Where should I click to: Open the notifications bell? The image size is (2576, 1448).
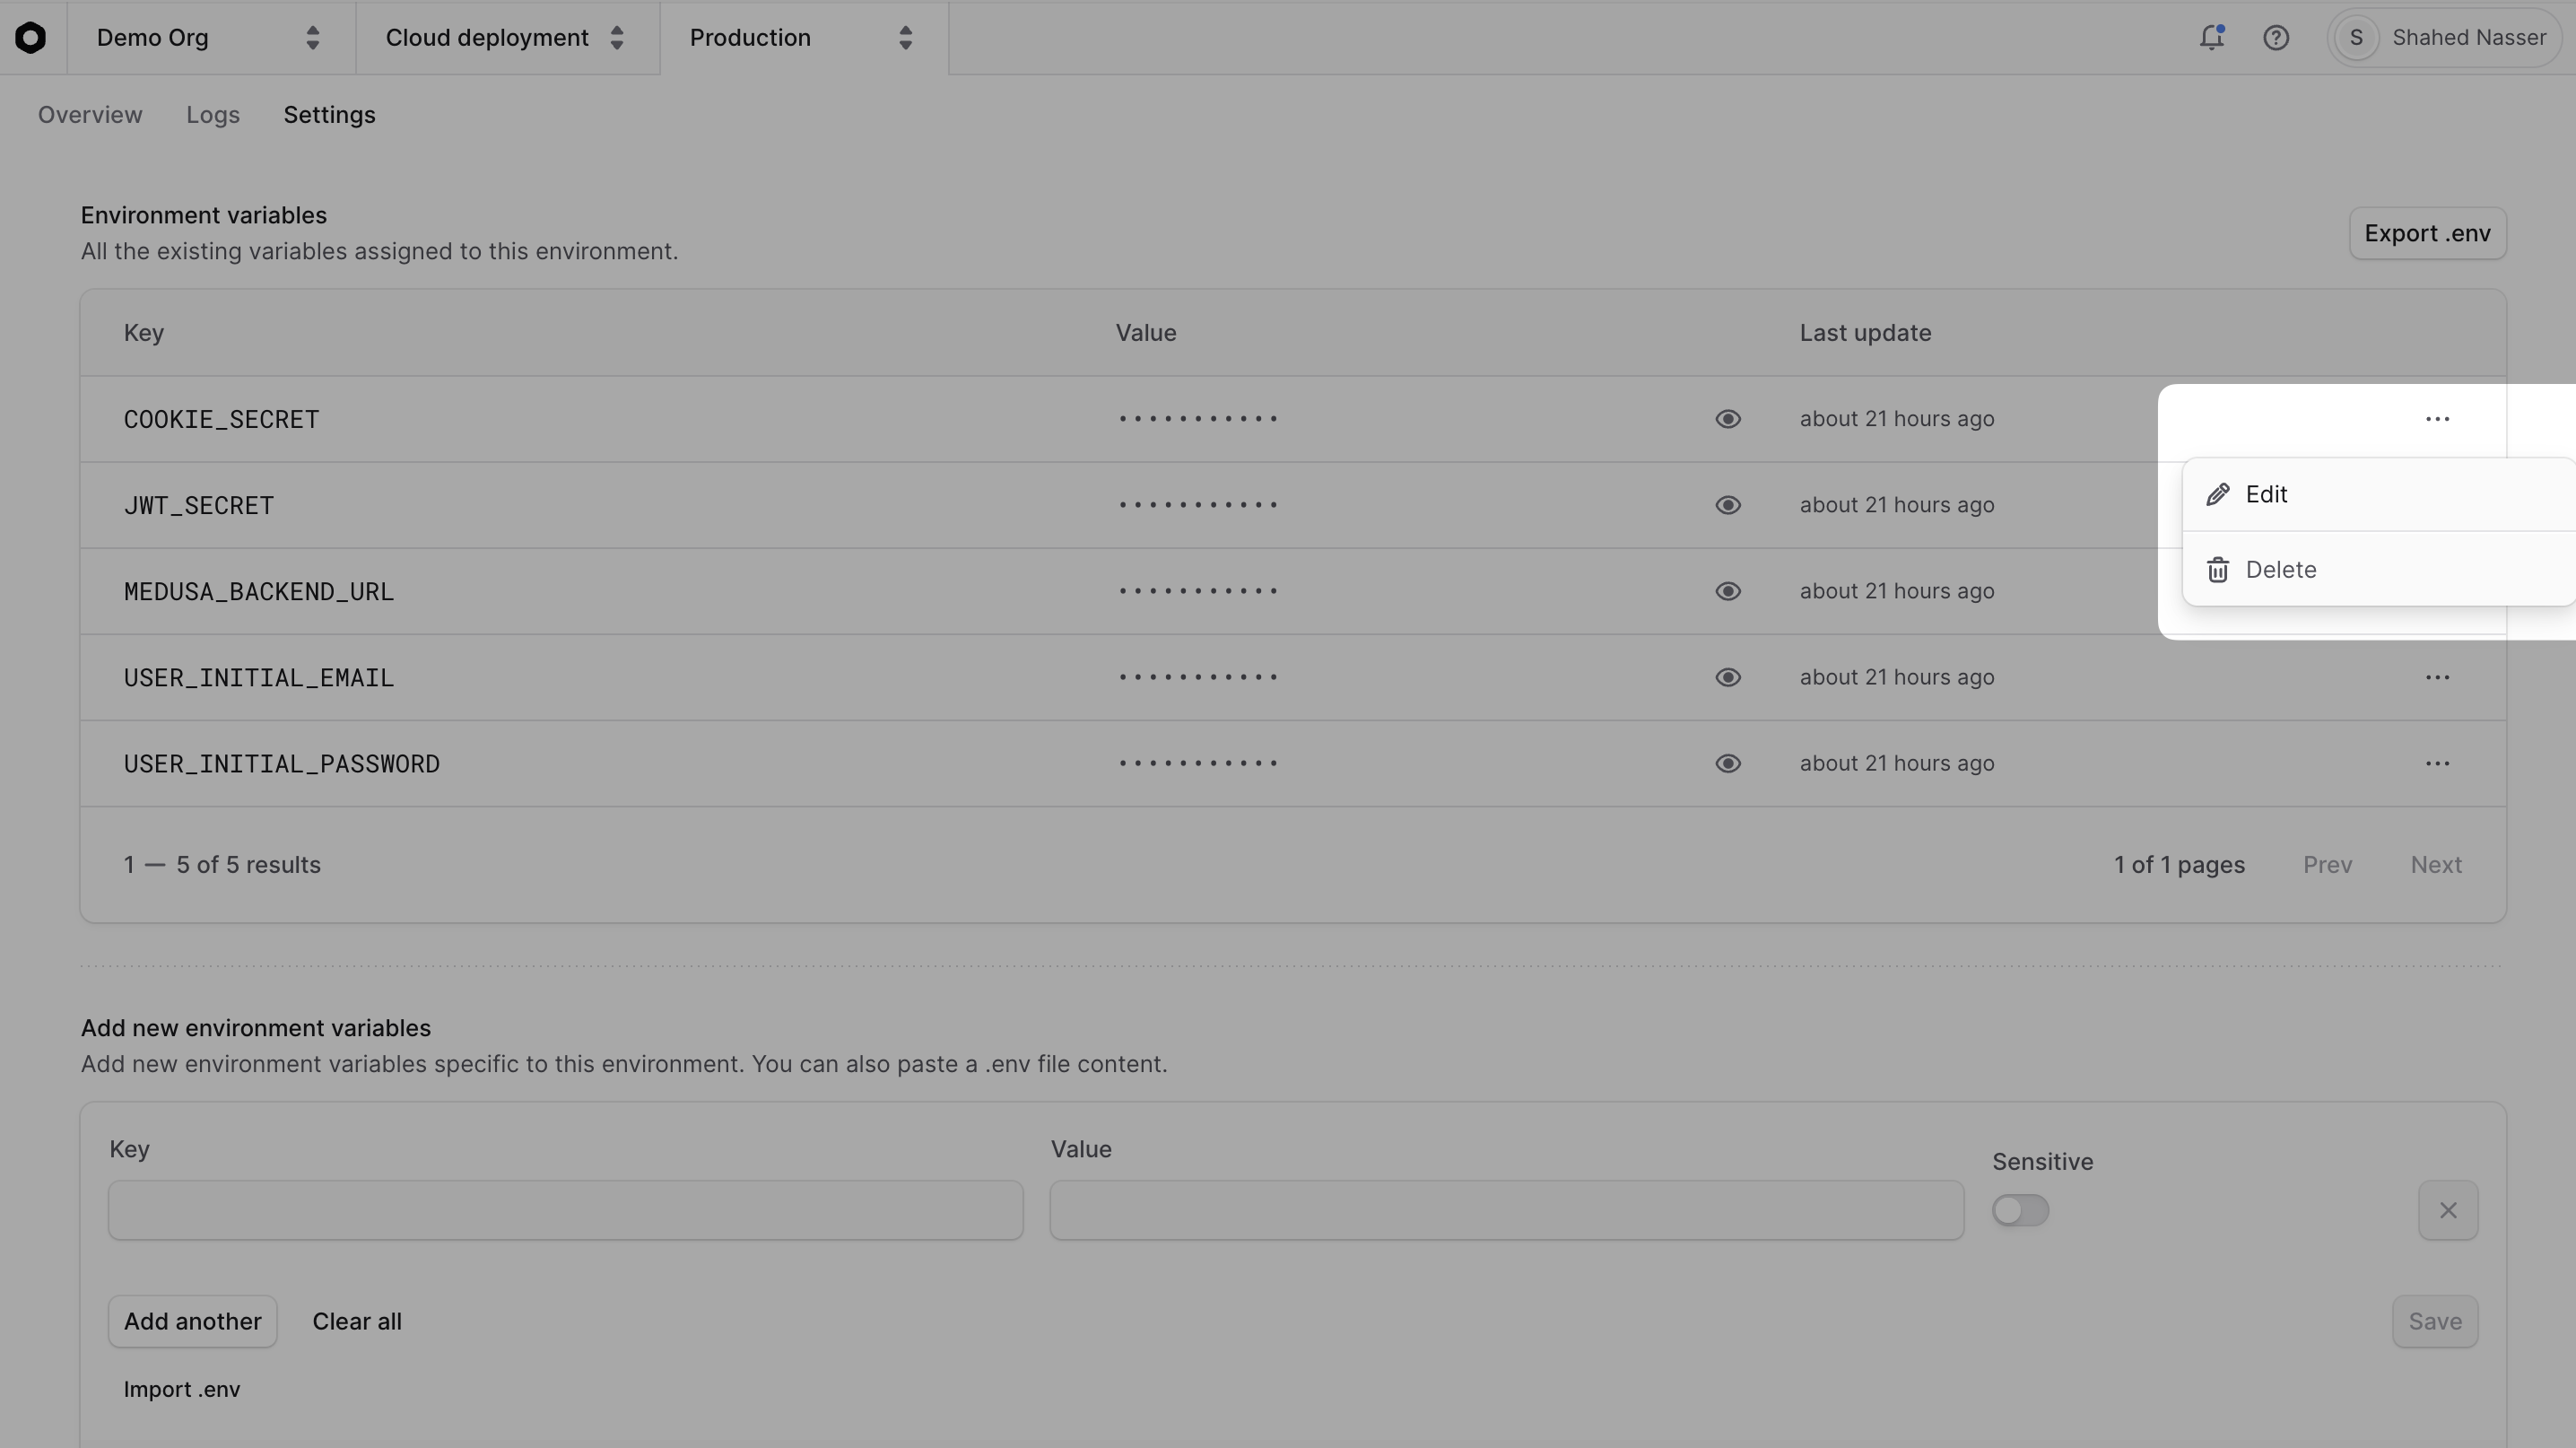point(2213,37)
